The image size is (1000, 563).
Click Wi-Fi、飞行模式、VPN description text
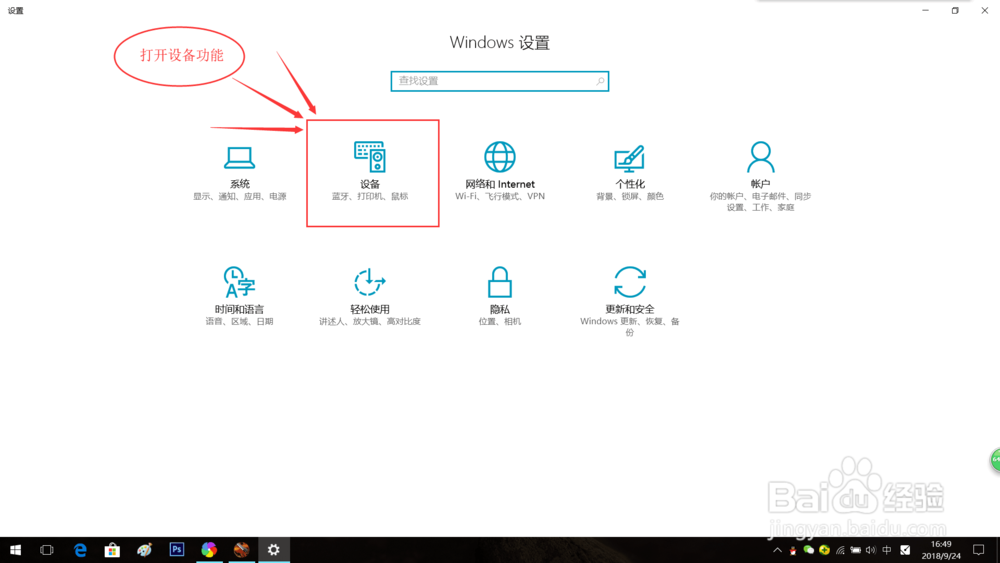[500, 196]
